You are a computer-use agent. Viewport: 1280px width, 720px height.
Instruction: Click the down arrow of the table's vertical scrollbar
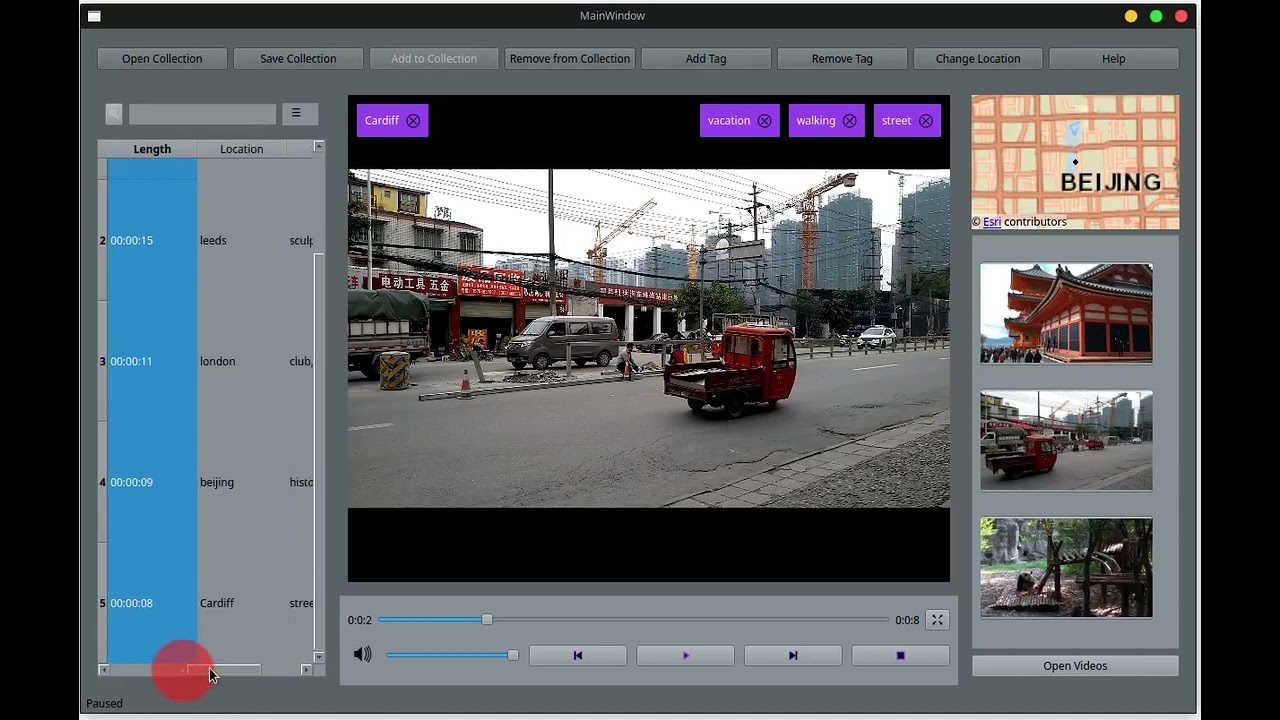click(x=319, y=657)
